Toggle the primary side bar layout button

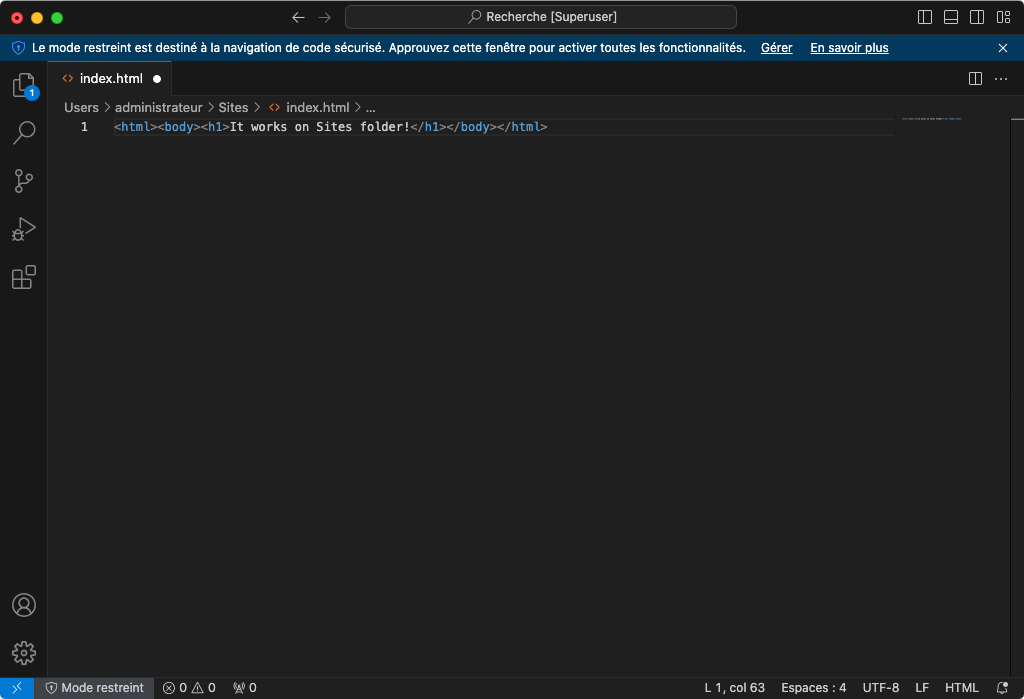[x=925, y=17]
